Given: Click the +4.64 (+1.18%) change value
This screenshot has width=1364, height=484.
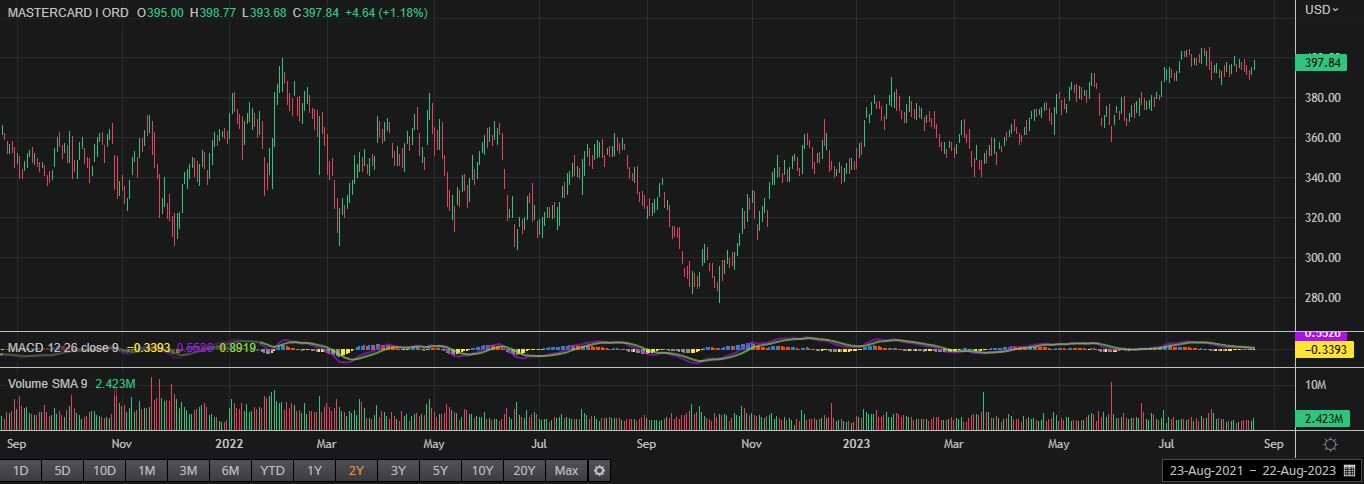Looking at the screenshot, I should point(385,13).
